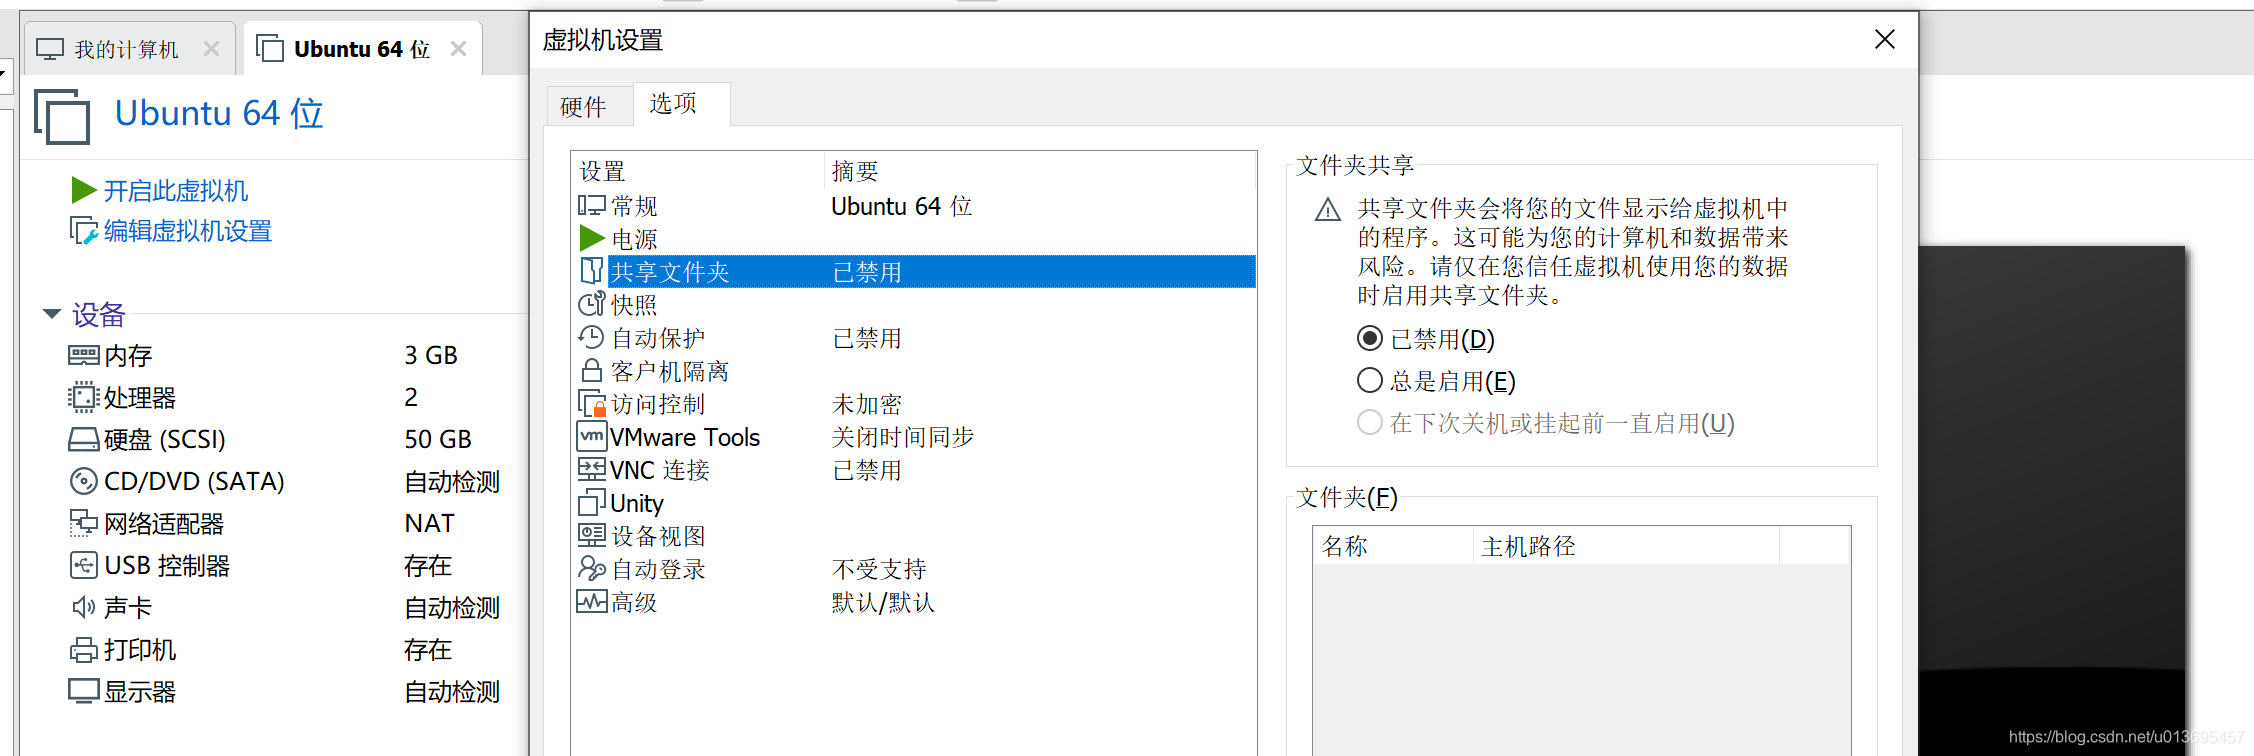Select the 已禁用(D) radio button
This screenshot has height=756, width=2254.
(x=1370, y=338)
